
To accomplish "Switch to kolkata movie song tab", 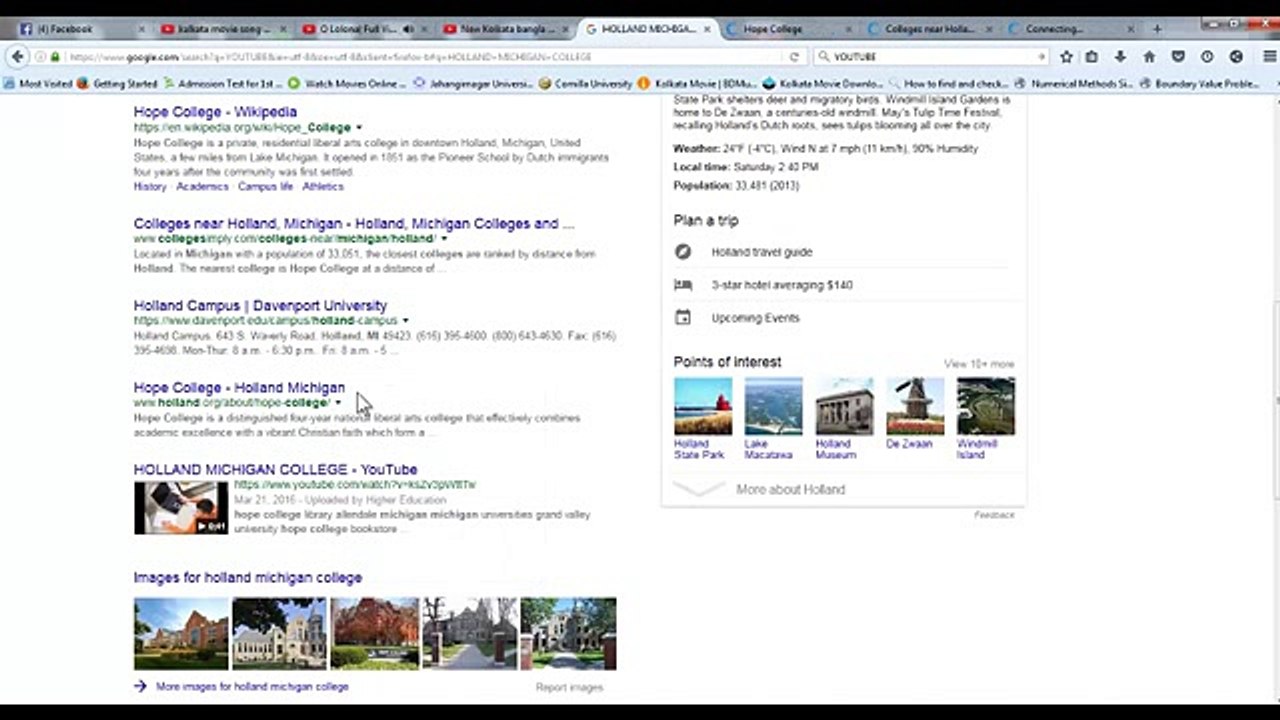I will pyautogui.click(x=222, y=29).
